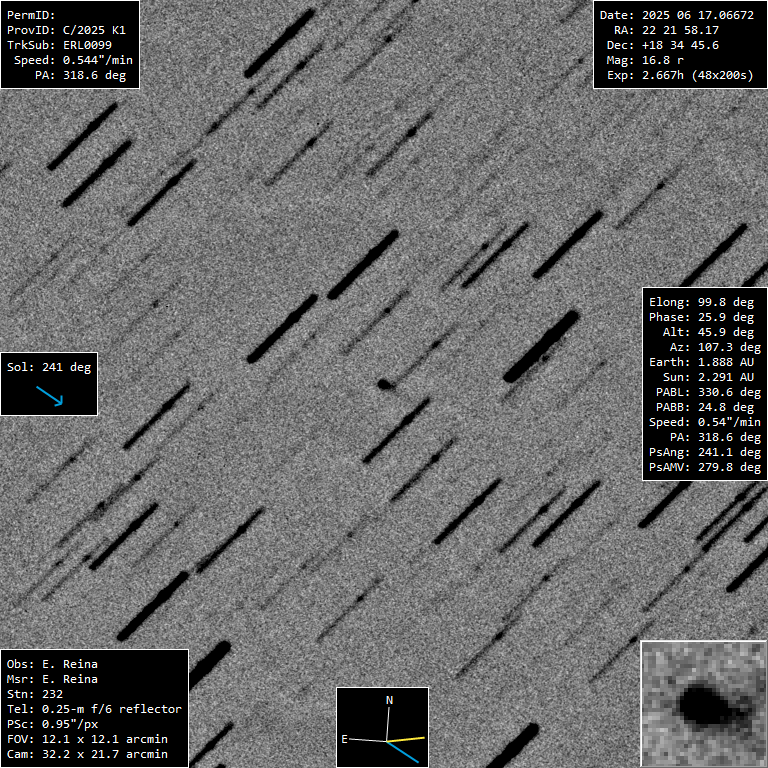Screen dimensions: 768x768
Task: Click the 'PermID:' label
Action: tap(31, 15)
